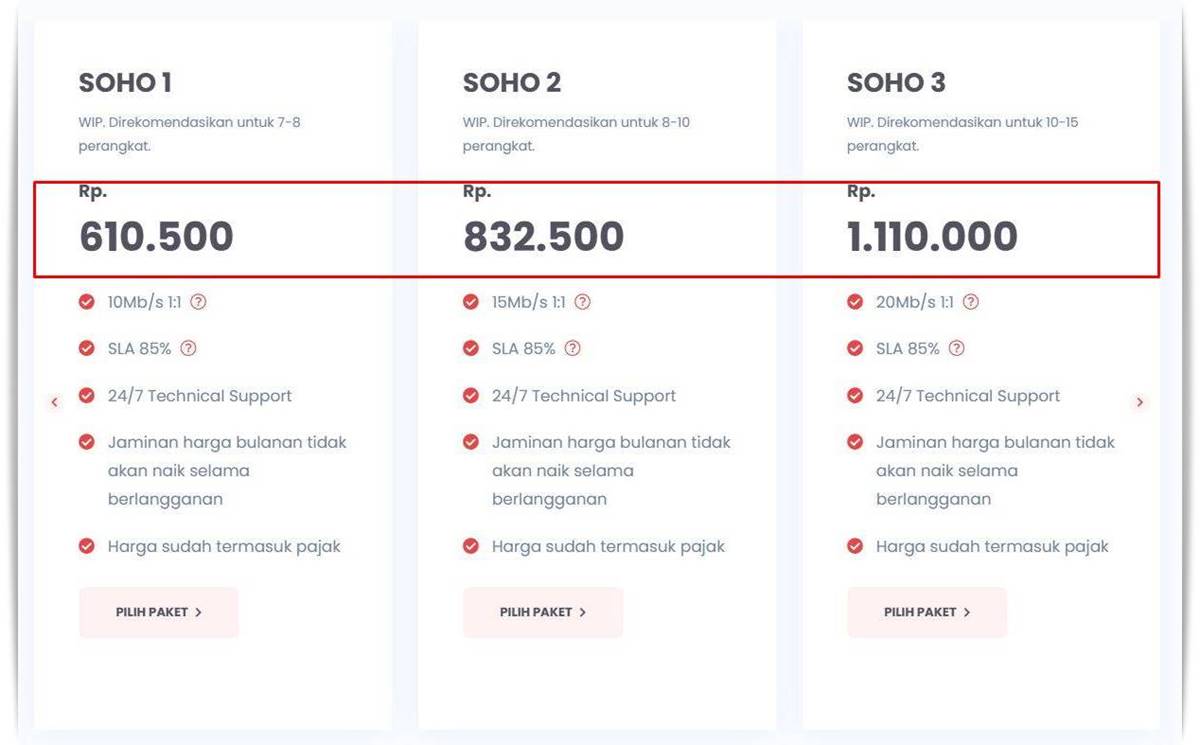
Task: Click the SOHO 3 plan heading
Action: pos(896,83)
